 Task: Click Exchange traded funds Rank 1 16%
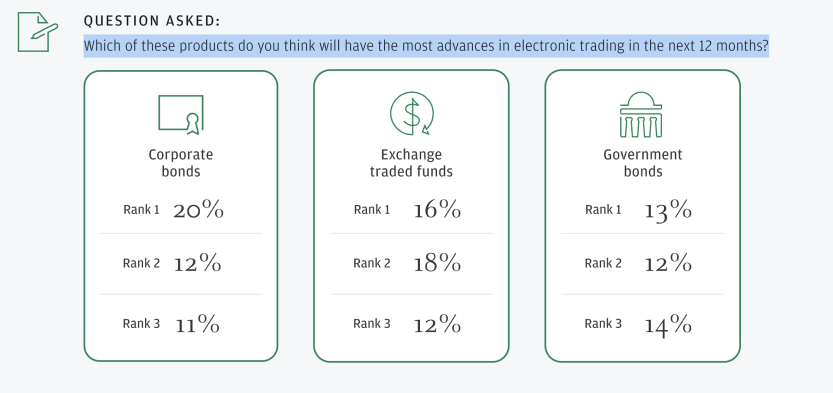[437, 210]
